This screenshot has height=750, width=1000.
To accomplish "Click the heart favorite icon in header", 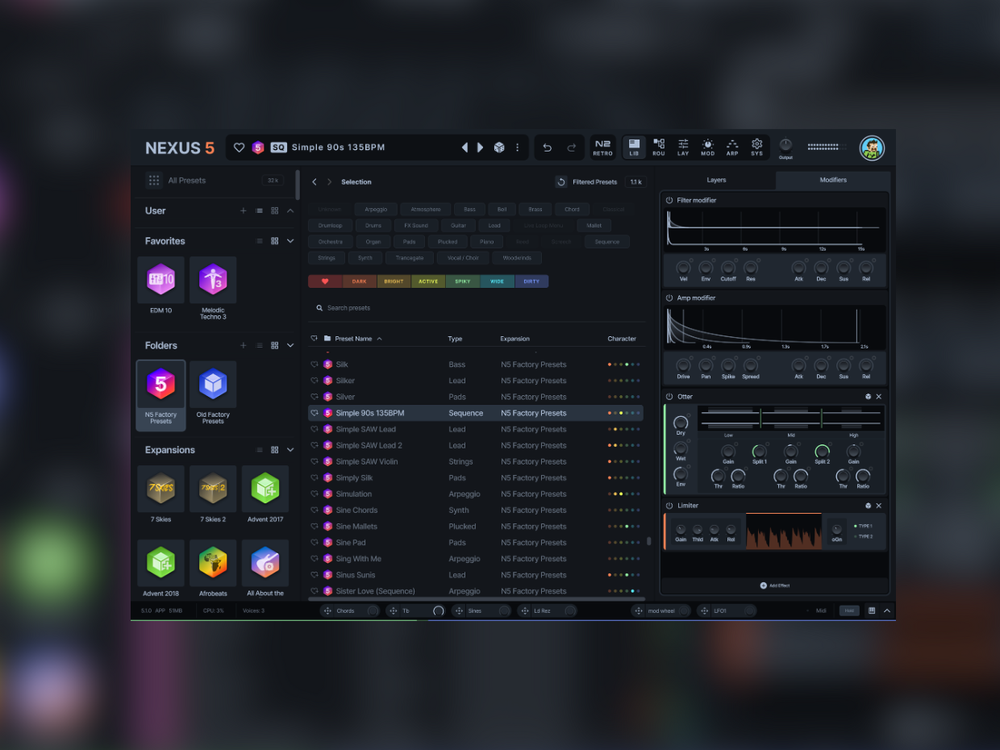I will [x=238, y=147].
